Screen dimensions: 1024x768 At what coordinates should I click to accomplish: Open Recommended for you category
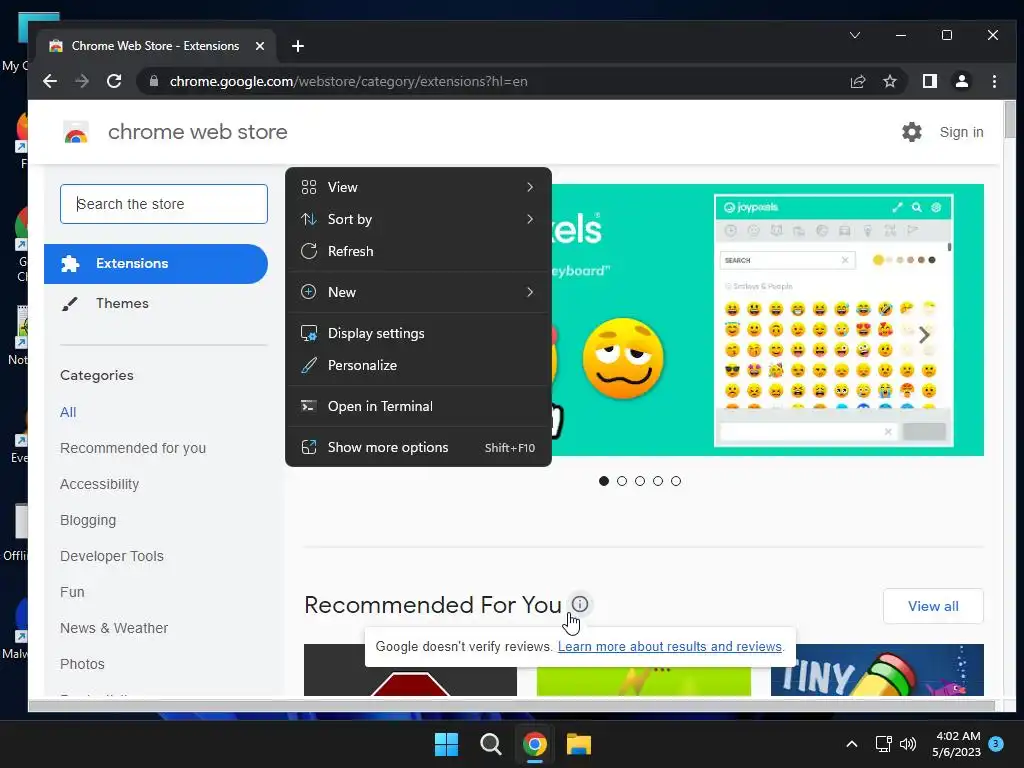tap(133, 448)
